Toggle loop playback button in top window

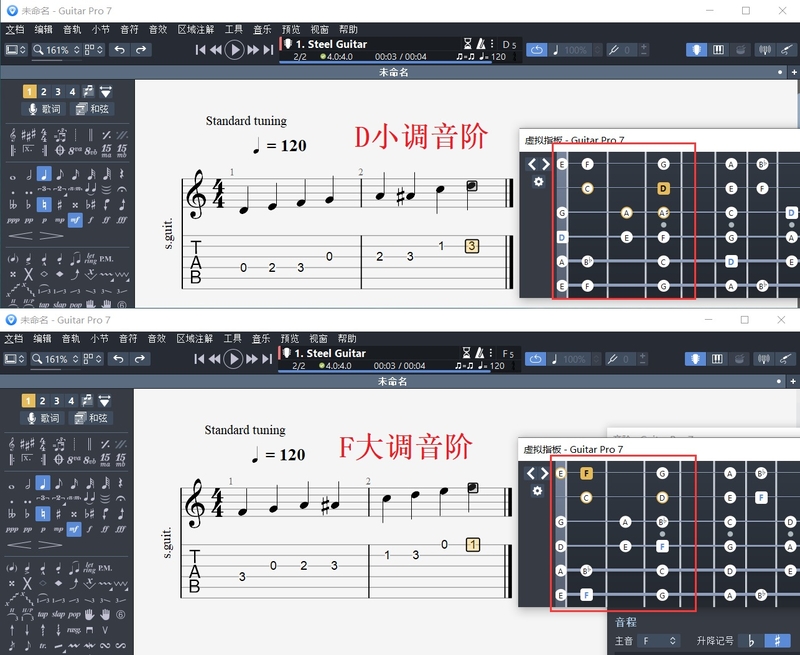pos(536,49)
